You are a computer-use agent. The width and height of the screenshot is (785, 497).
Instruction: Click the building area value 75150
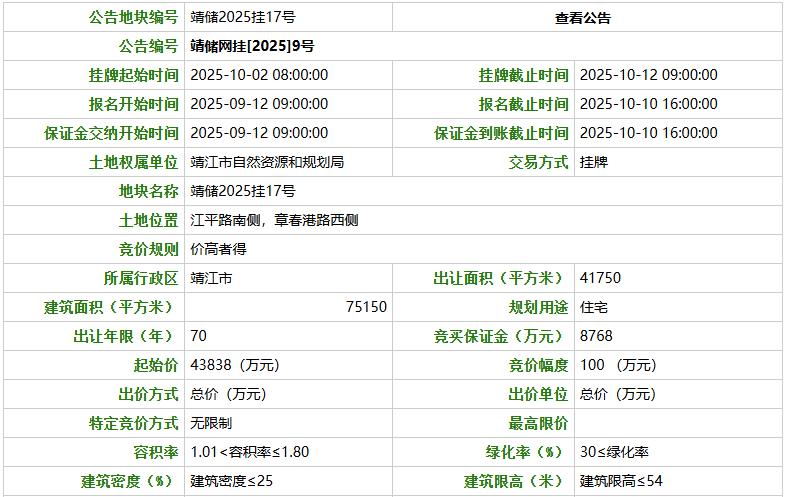[x=366, y=307]
